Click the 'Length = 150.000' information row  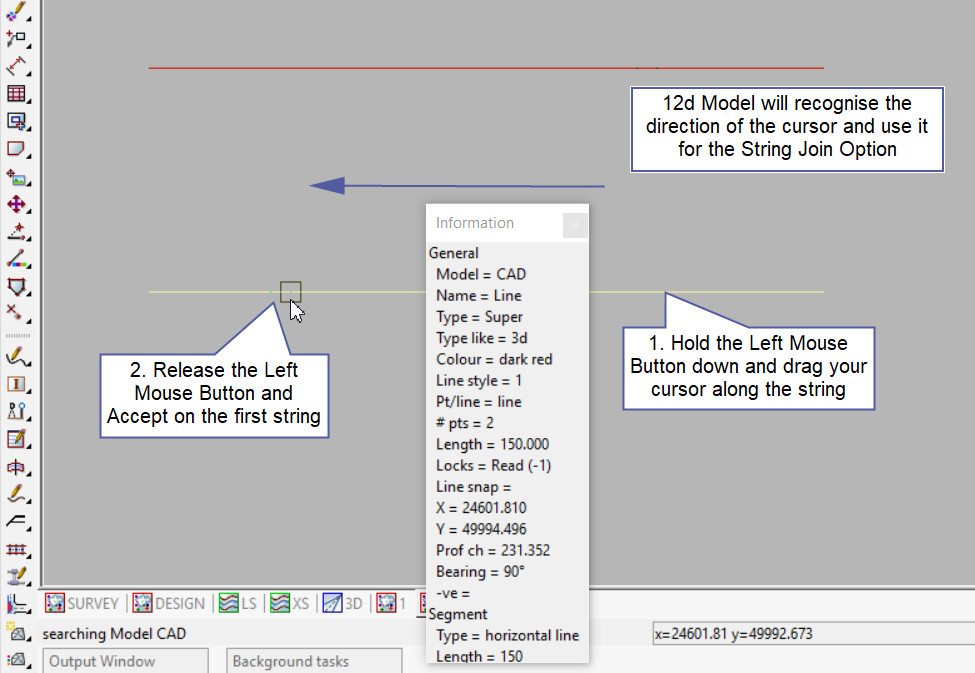pyautogui.click(x=492, y=444)
